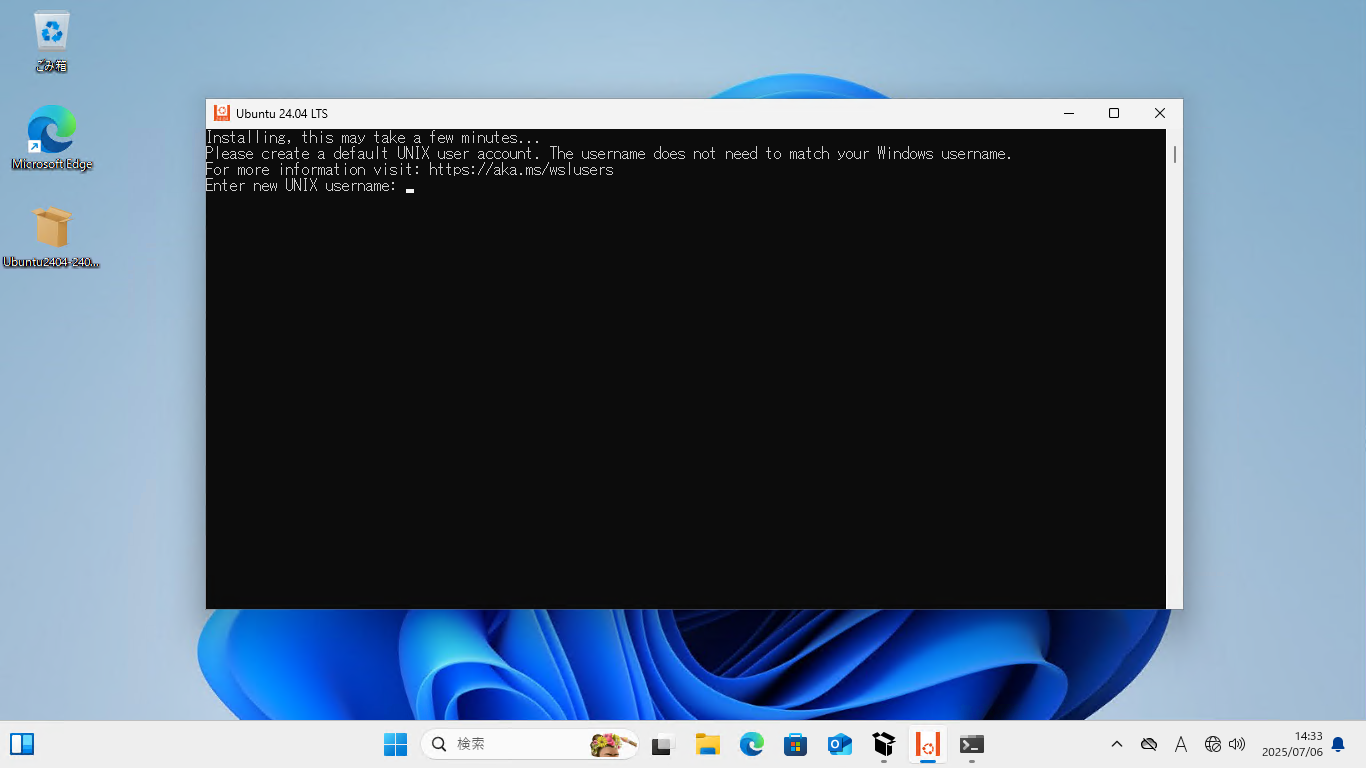
Task: Click the 'Please create a default UNIX user account' line
Action: 609,154
